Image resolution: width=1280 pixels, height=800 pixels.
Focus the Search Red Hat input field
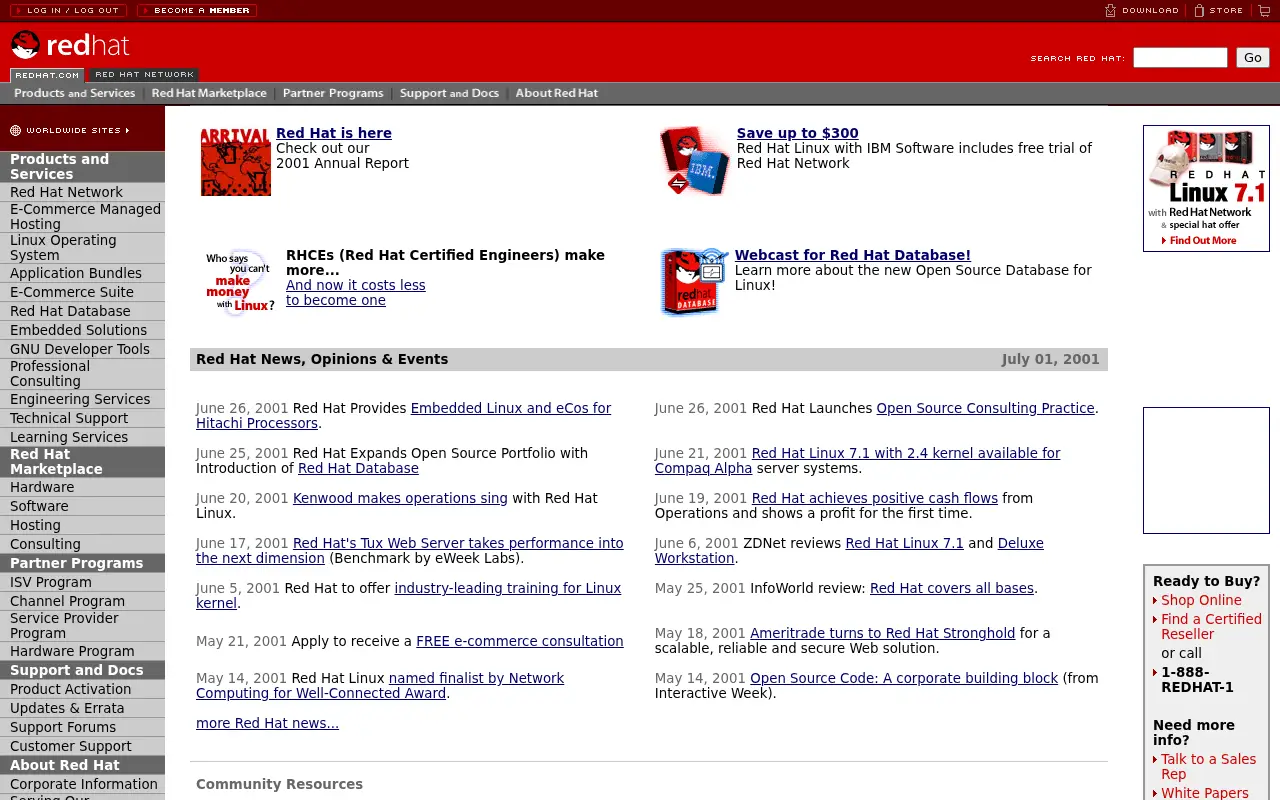pyautogui.click(x=1180, y=58)
